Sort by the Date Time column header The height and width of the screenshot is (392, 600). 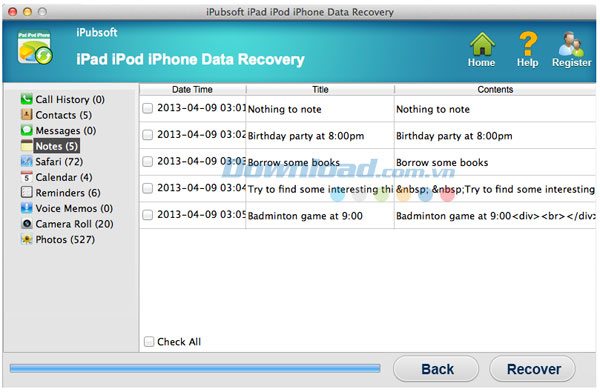192,90
